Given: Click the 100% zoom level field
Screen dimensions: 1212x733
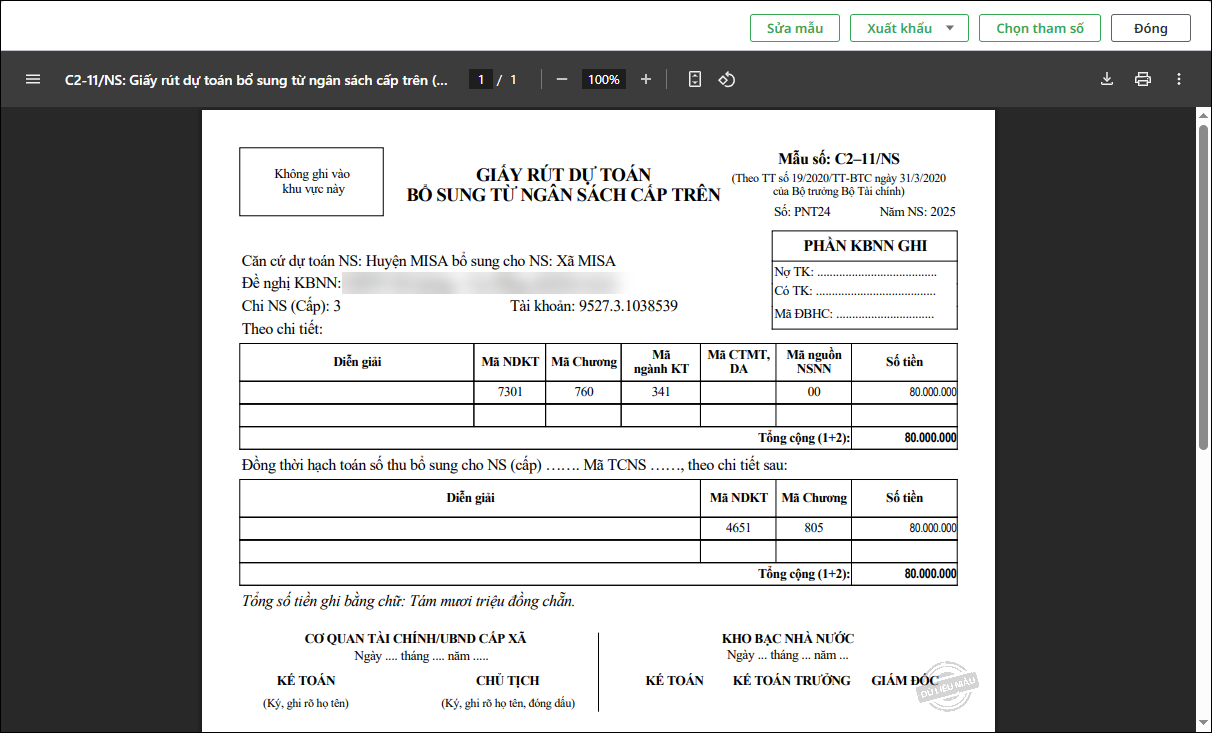Looking at the screenshot, I should [604, 79].
